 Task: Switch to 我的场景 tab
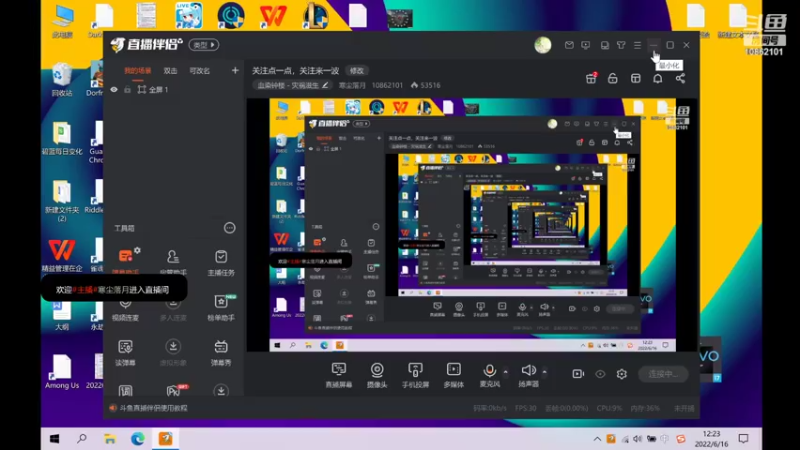138,71
